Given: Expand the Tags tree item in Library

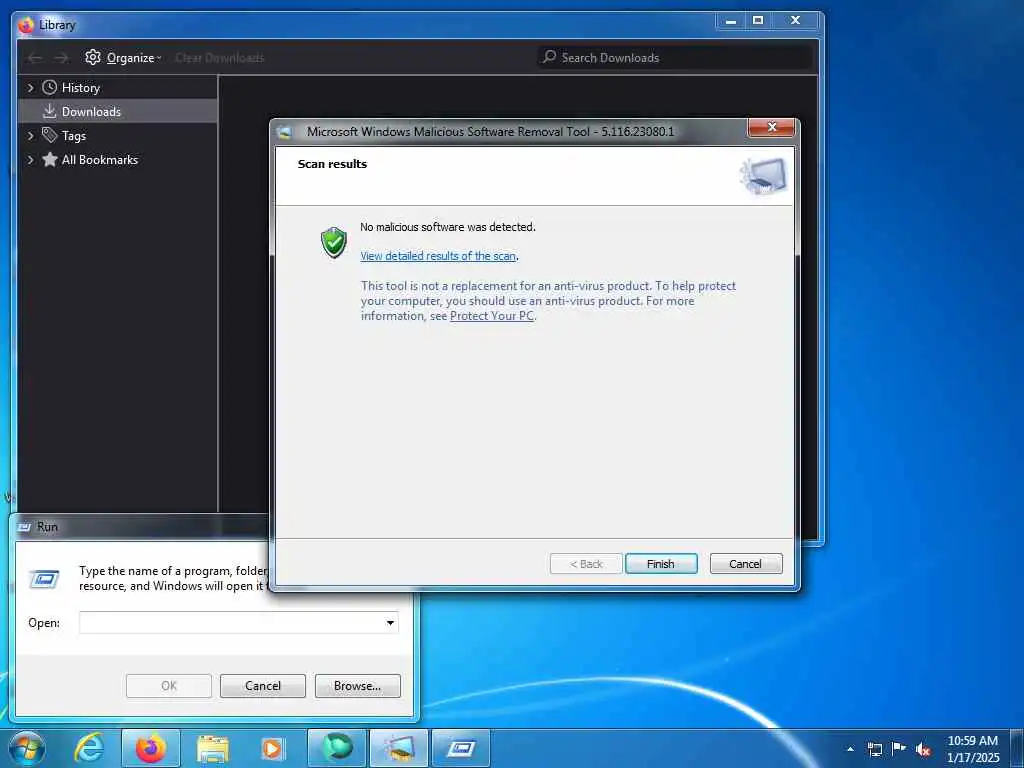Looking at the screenshot, I should click(30, 136).
